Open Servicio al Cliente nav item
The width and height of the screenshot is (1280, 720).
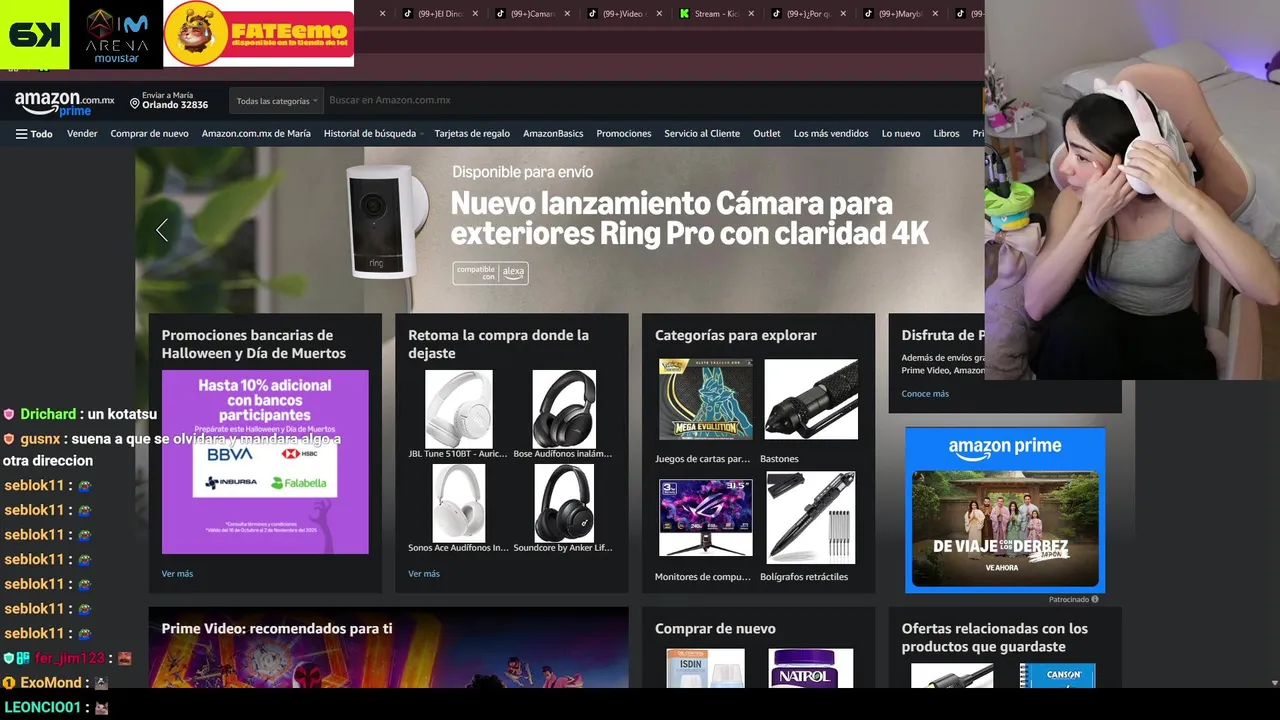click(702, 134)
